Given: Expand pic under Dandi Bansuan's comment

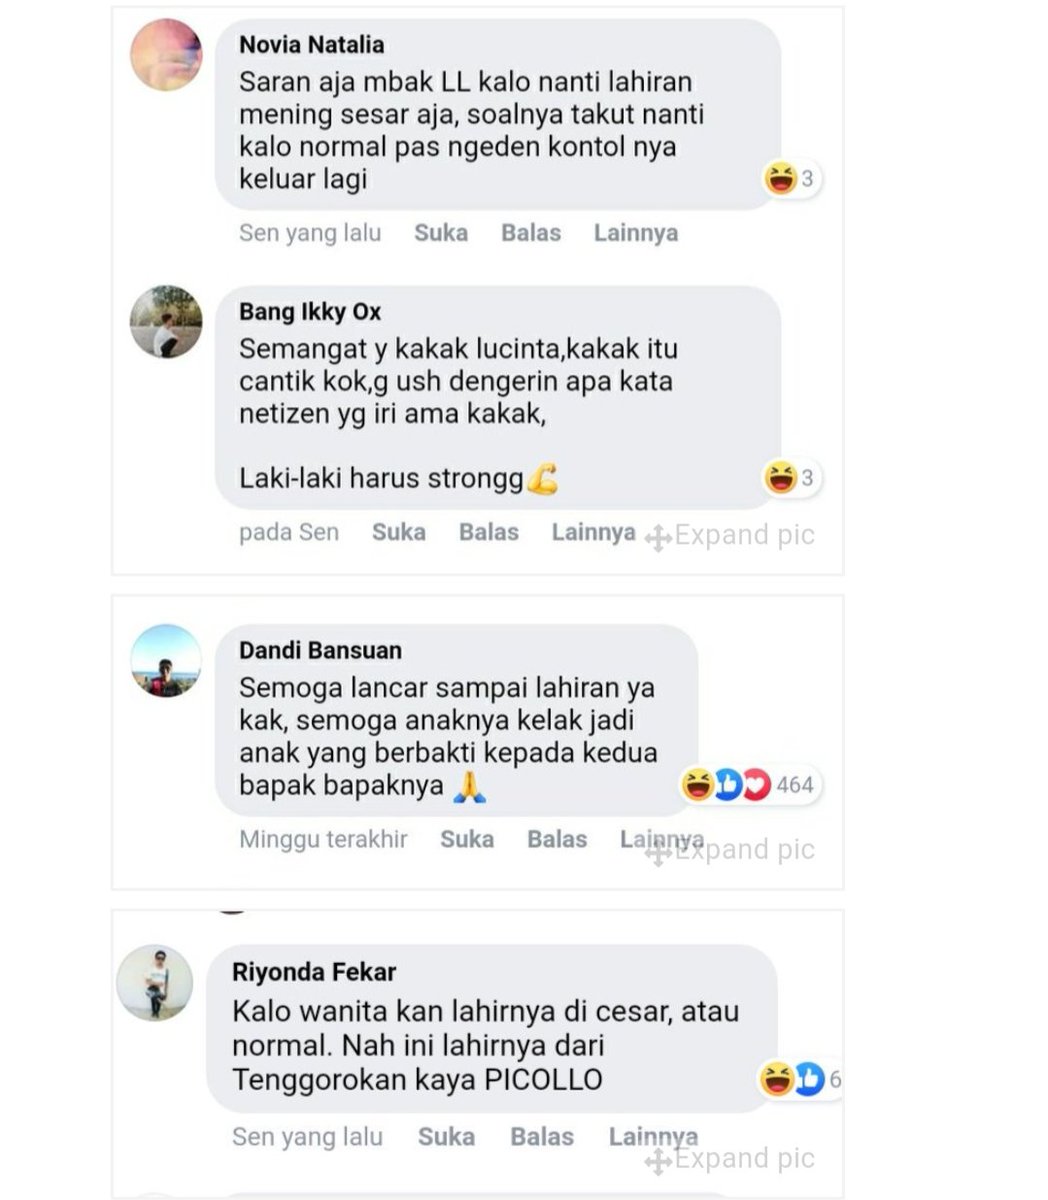Looking at the screenshot, I should click(730, 850).
